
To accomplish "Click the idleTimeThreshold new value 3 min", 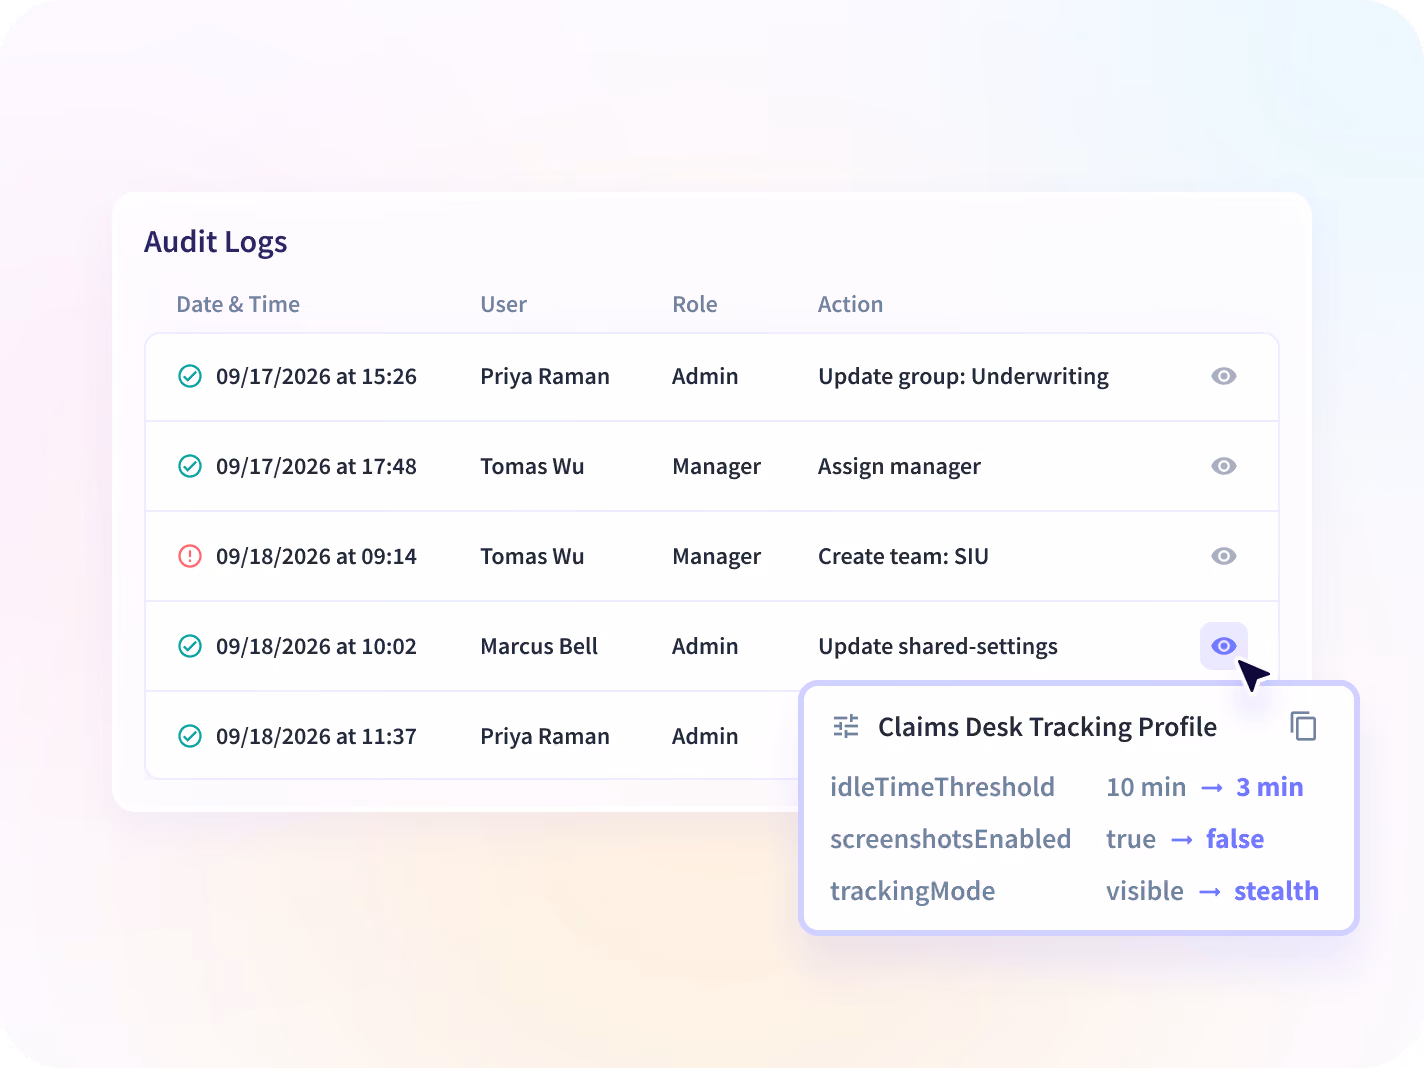I will 1269,787.
